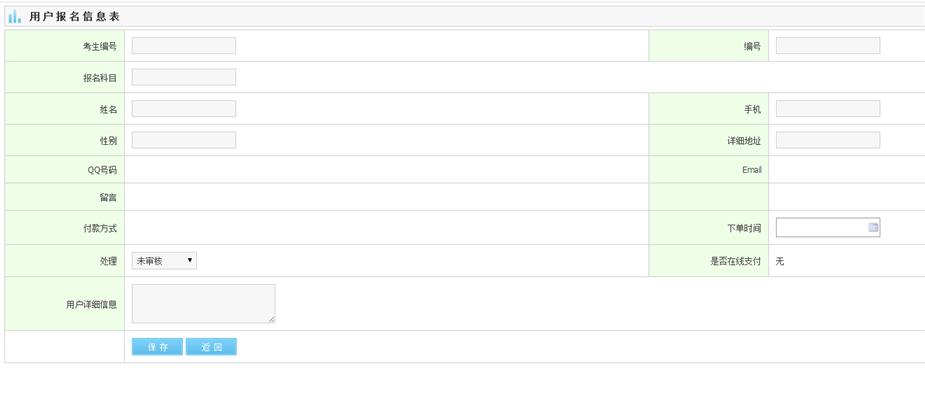Click the 用户报名信息表 header title
The width and height of the screenshot is (925, 393).
74,17
